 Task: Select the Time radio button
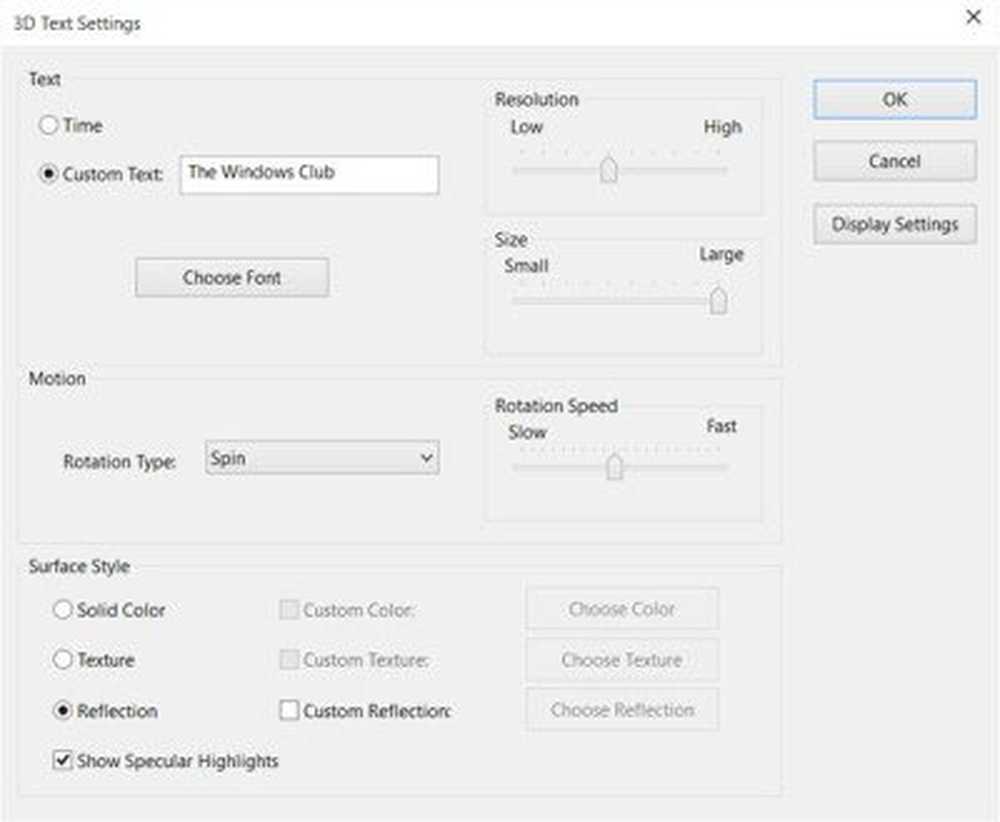[x=49, y=126]
